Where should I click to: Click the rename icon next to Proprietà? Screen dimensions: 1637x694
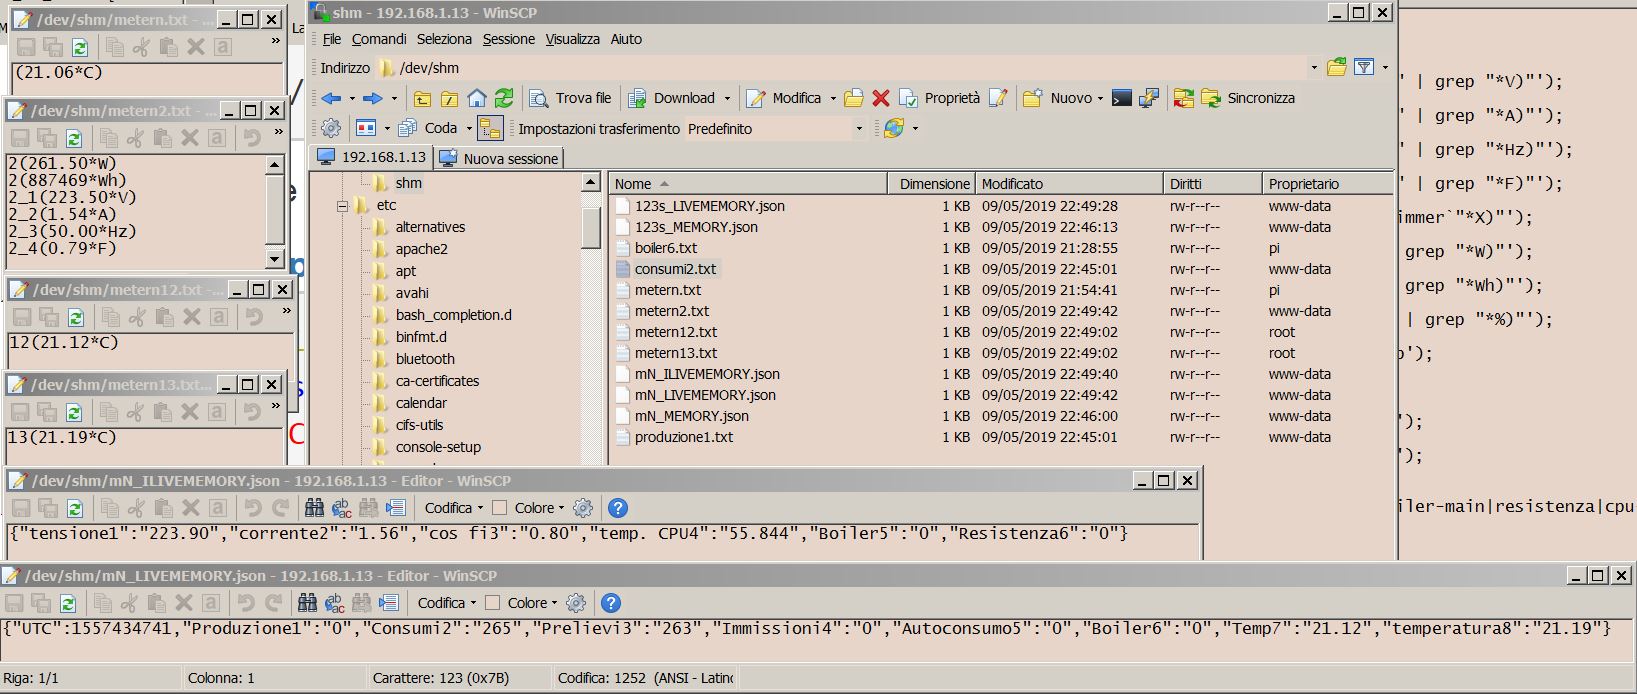point(997,98)
